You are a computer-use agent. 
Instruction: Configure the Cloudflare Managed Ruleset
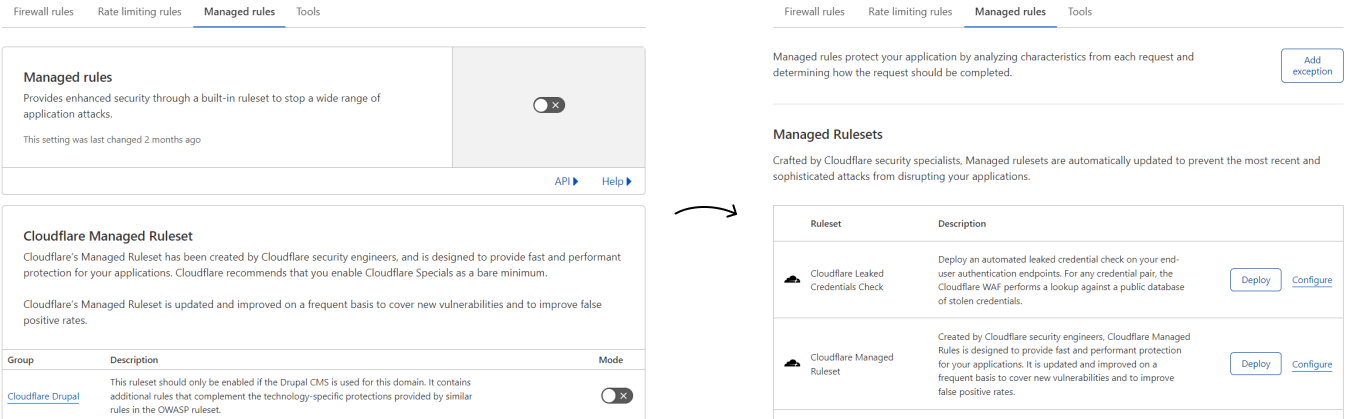(1311, 364)
